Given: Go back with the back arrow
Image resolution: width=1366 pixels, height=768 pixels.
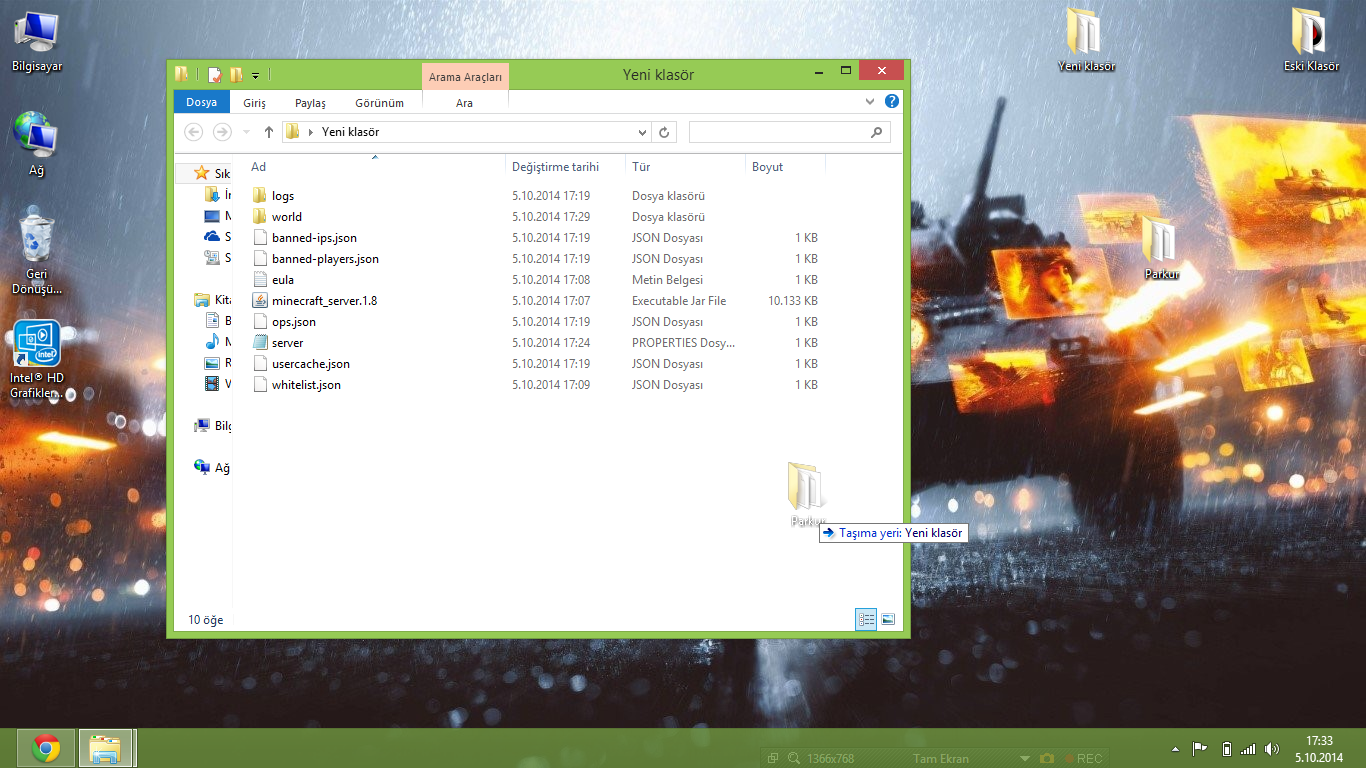Looking at the screenshot, I should pyautogui.click(x=194, y=132).
